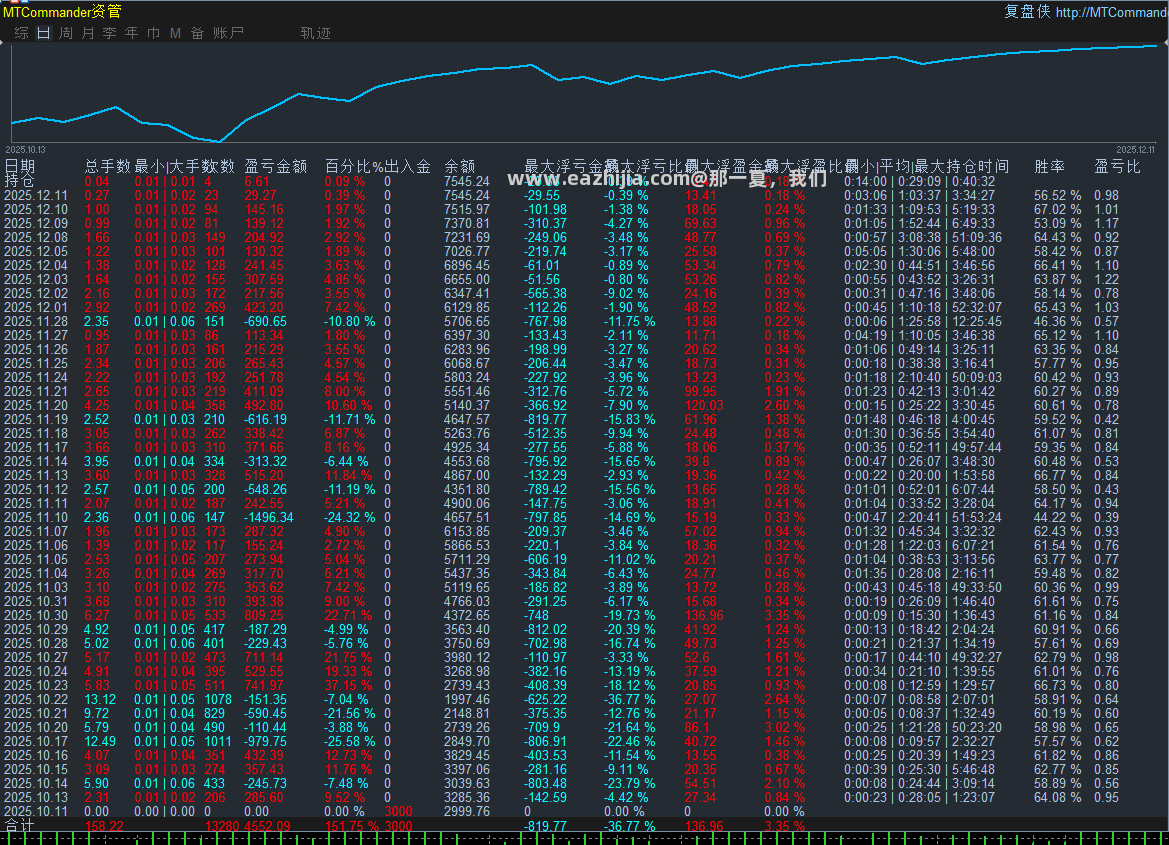Screen dimensions: 1169x845
Task: Click the 盈亏金额 column header
Action: 276,166
